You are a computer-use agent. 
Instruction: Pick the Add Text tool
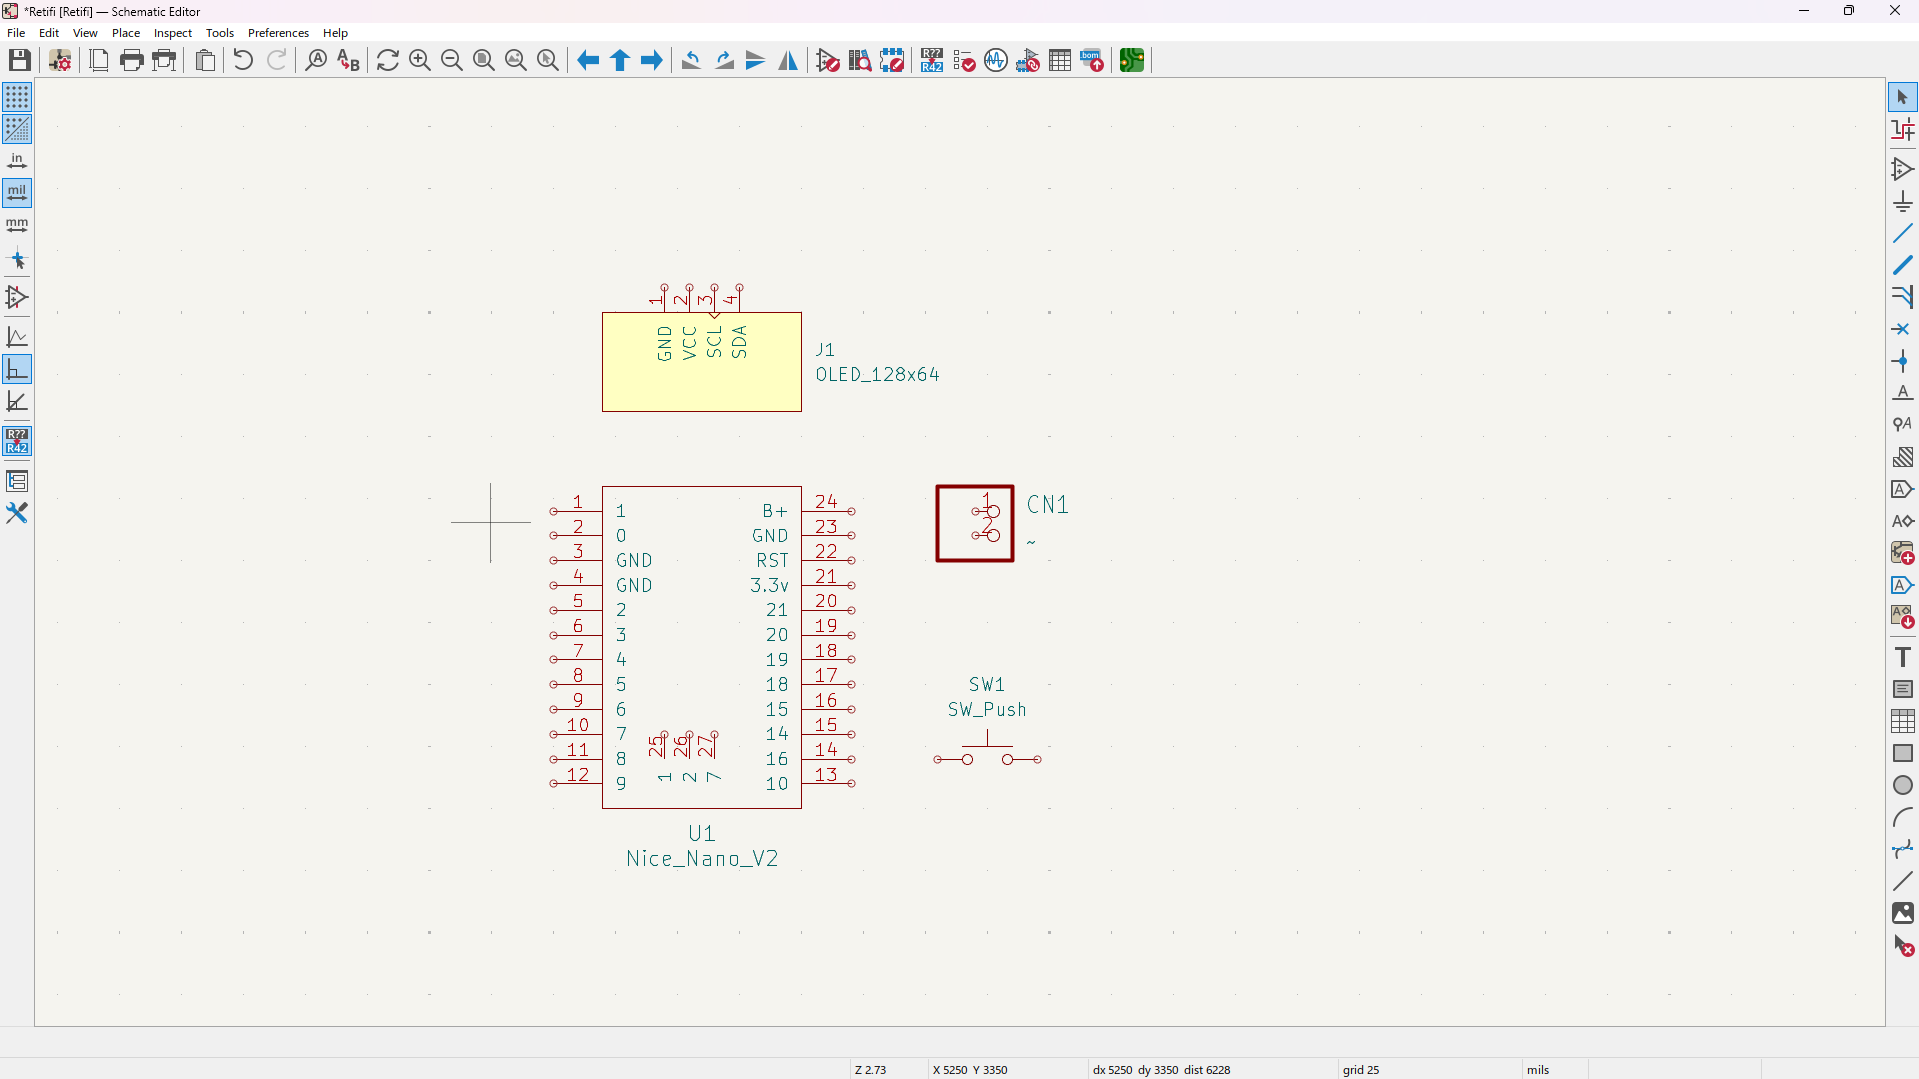[x=1903, y=656]
